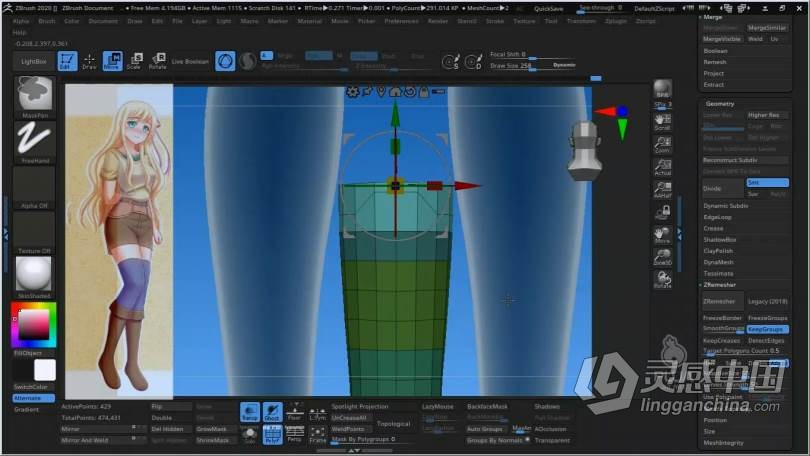Select the Draw mode icon
810x456 pixels.
(89, 61)
